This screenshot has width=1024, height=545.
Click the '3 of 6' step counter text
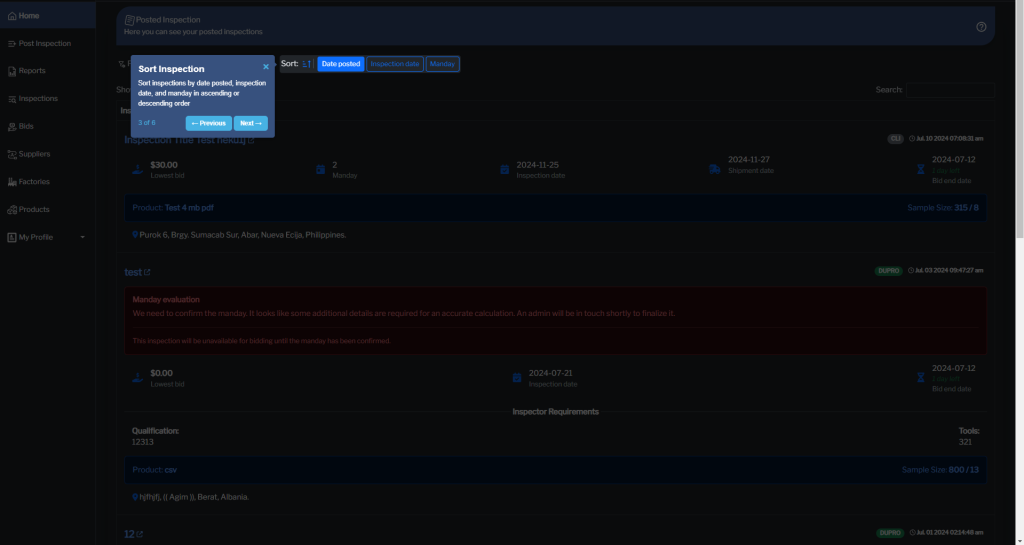[147, 123]
